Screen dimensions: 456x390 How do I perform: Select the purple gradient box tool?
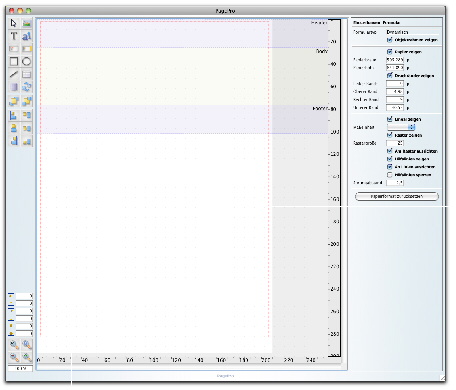point(14,87)
